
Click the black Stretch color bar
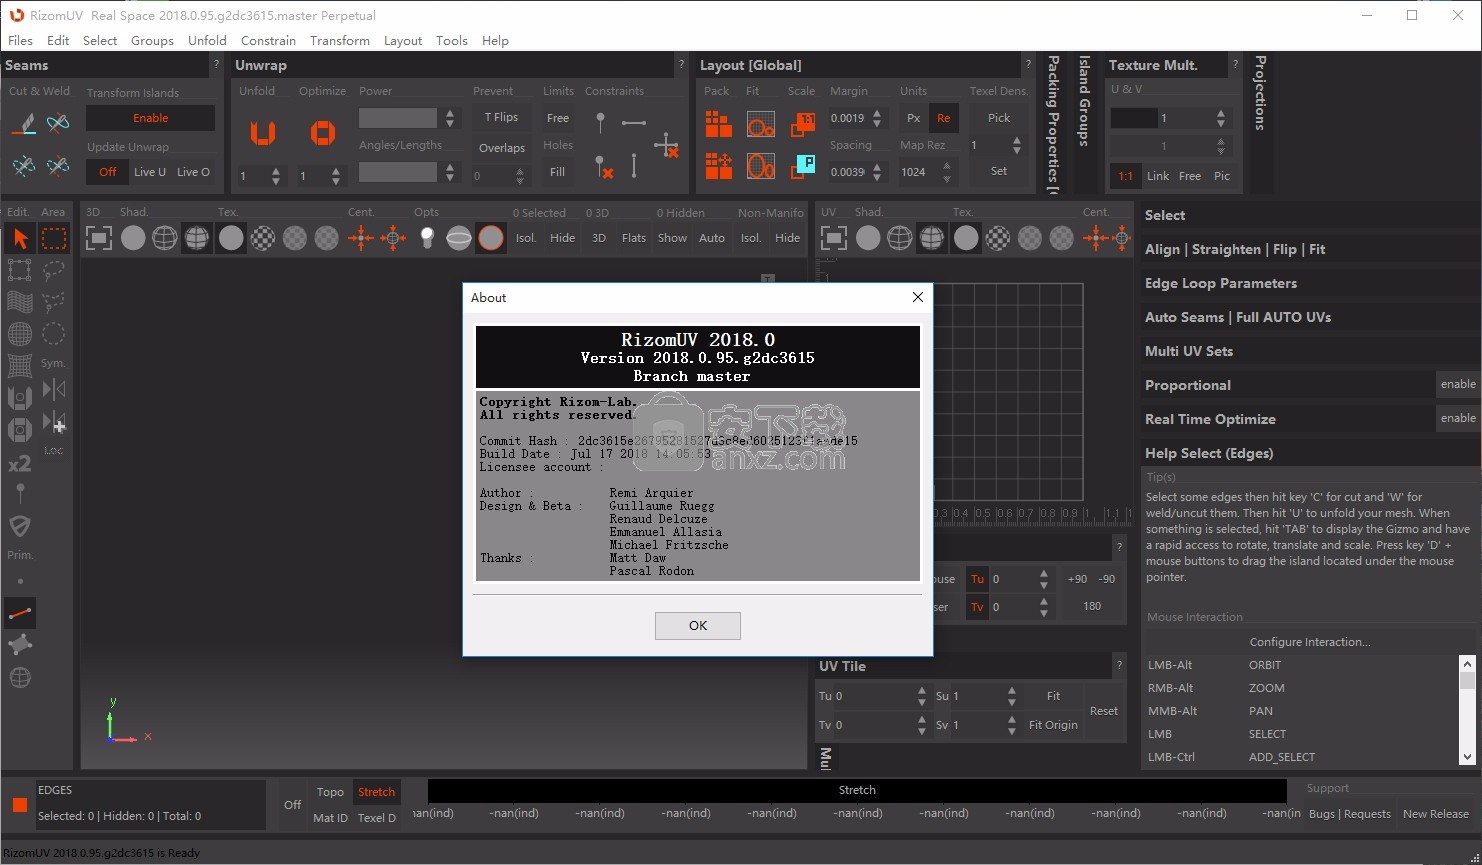click(857, 790)
